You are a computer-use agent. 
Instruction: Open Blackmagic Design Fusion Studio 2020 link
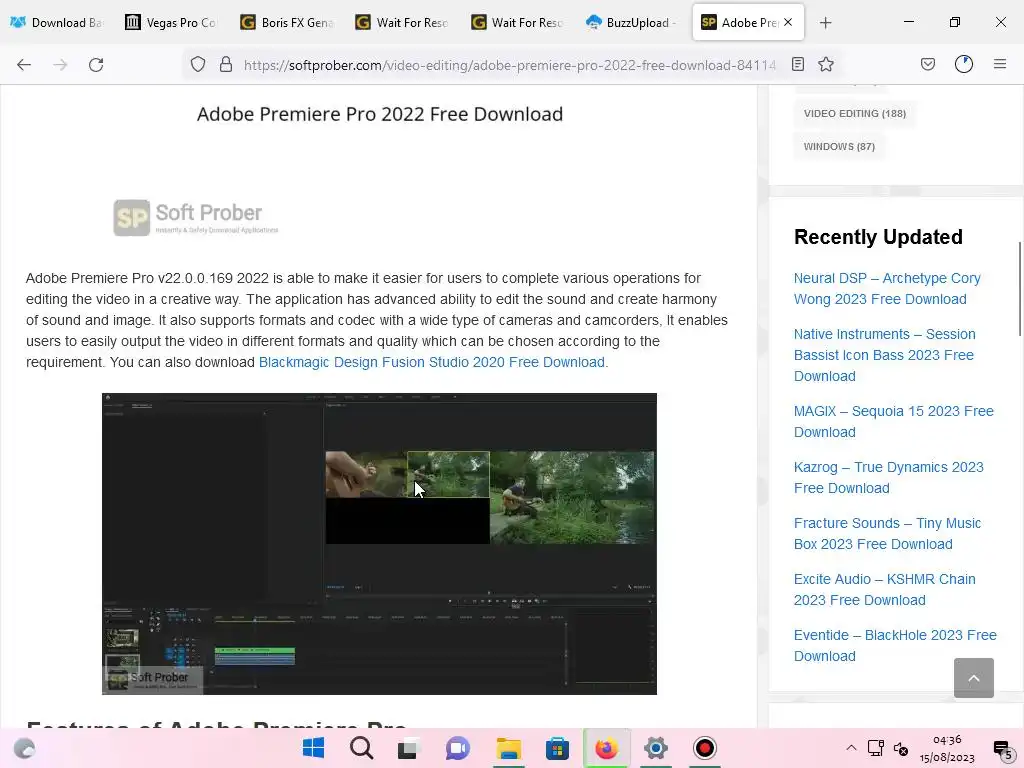[x=432, y=362]
